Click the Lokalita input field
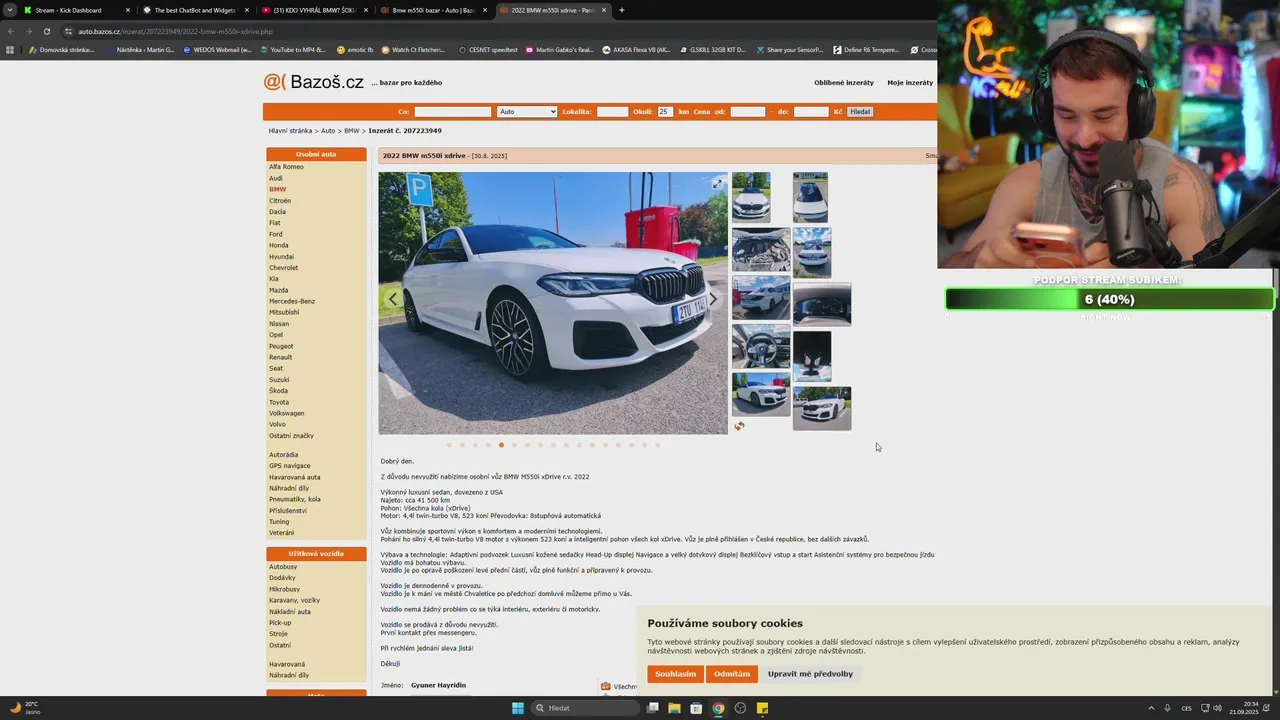 coord(612,112)
